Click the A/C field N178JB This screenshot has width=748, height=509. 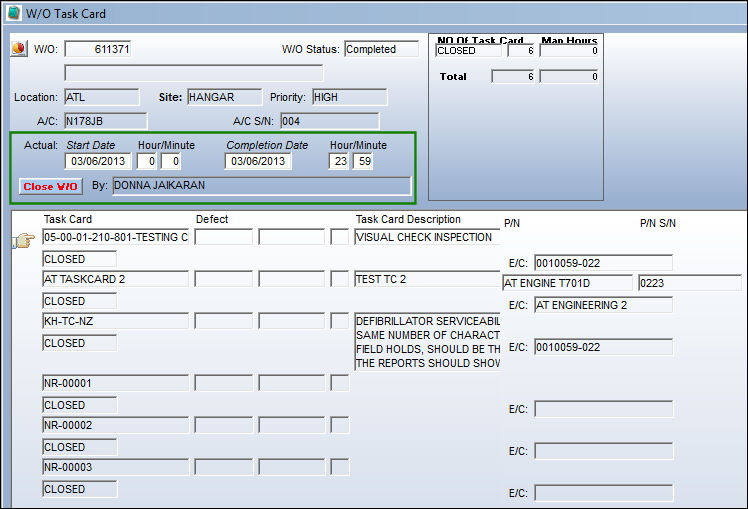[x=106, y=121]
